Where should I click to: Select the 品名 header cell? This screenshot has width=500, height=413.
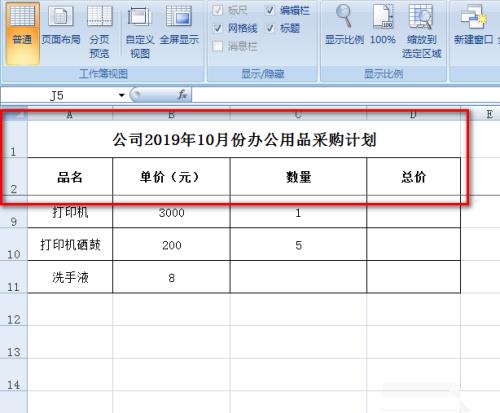point(70,176)
